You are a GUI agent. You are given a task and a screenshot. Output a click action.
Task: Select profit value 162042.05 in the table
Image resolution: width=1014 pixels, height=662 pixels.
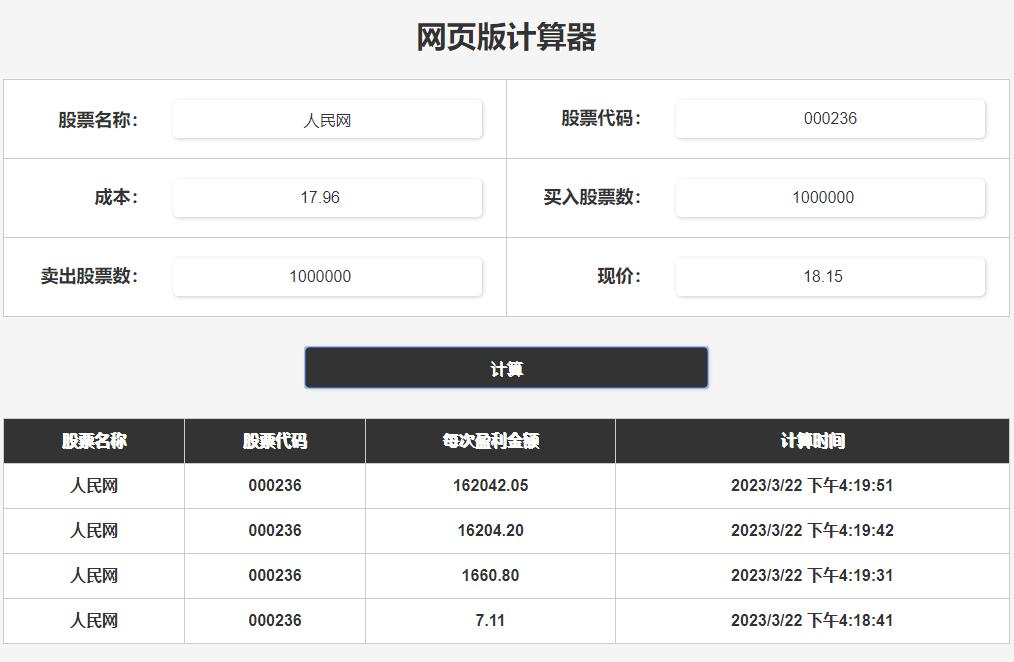pyautogui.click(x=490, y=485)
